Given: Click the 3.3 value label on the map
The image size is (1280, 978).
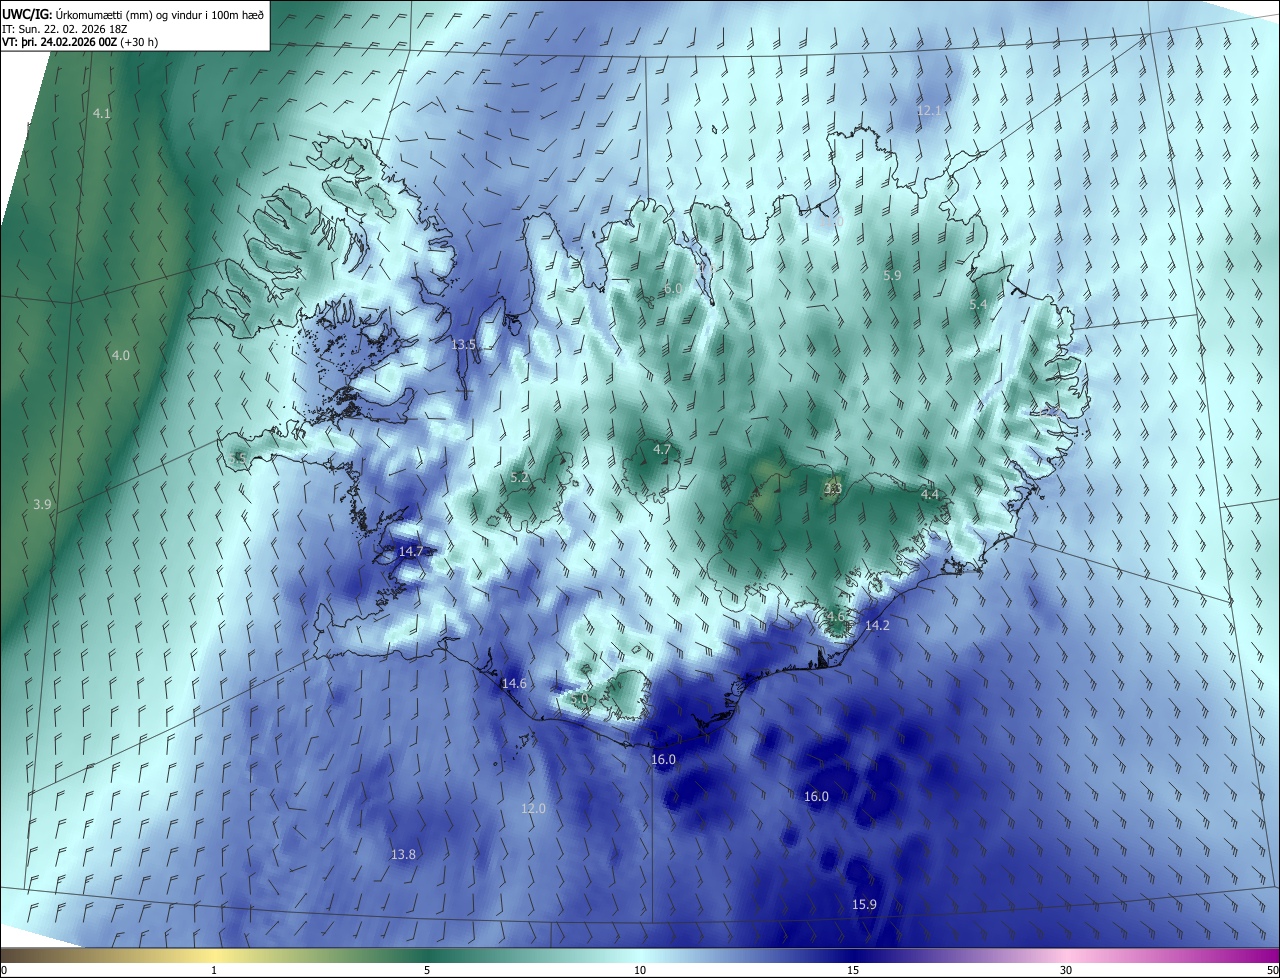Looking at the screenshot, I should [832, 489].
